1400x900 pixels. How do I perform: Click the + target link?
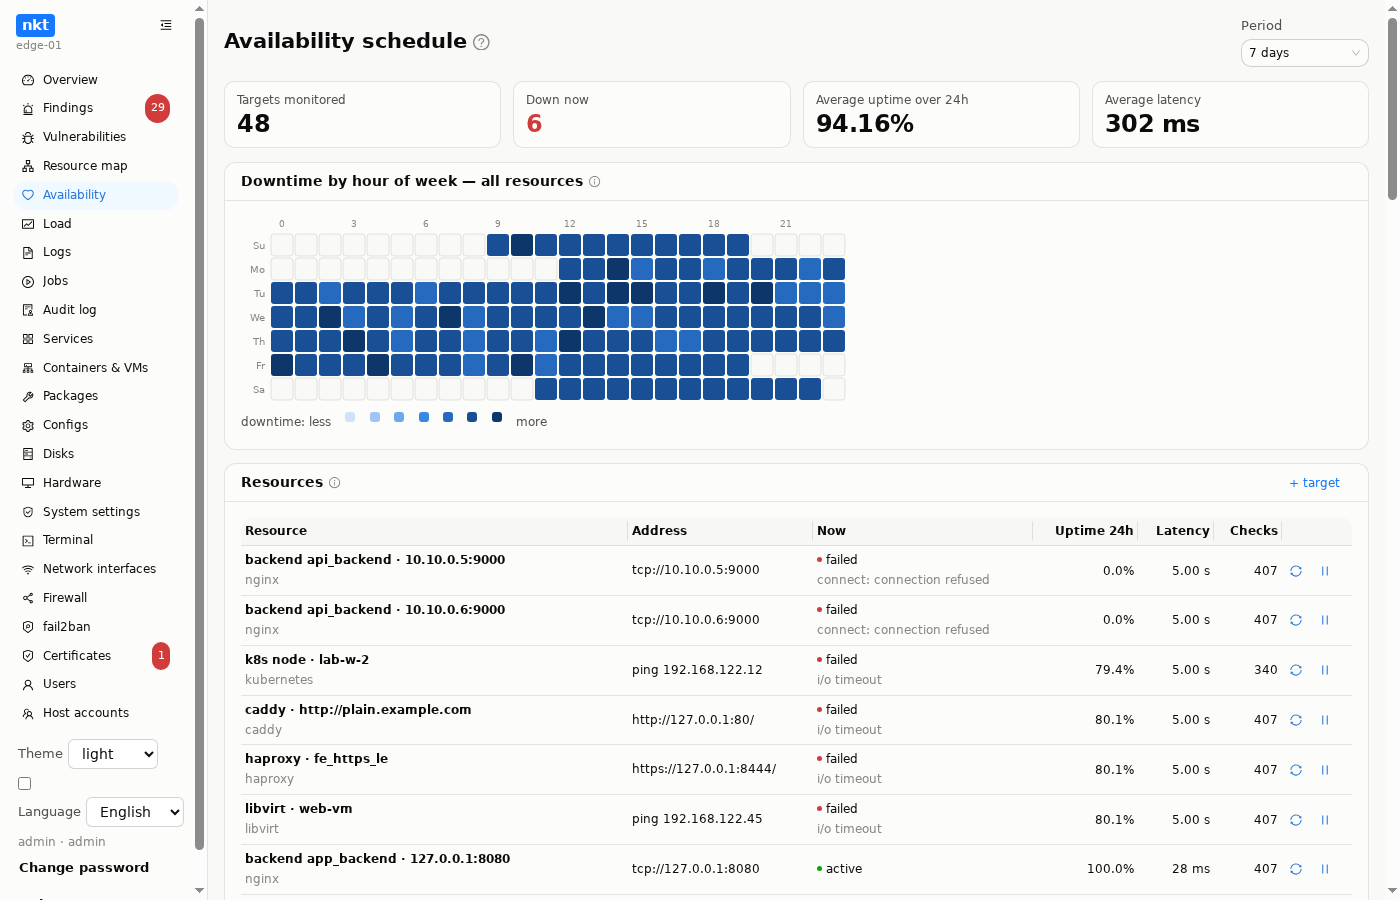pyautogui.click(x=1314, y=483)
